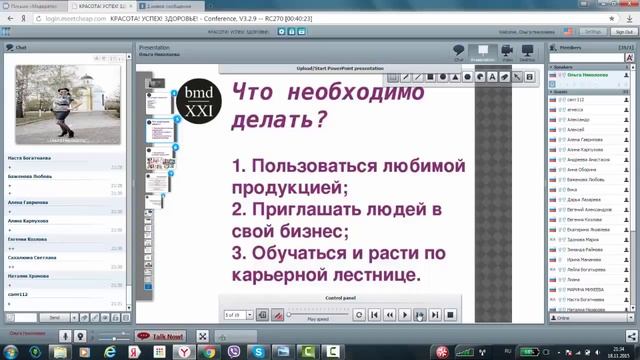
Task: Open slide number dropdown showing 5 of 19
Action: 249,315
